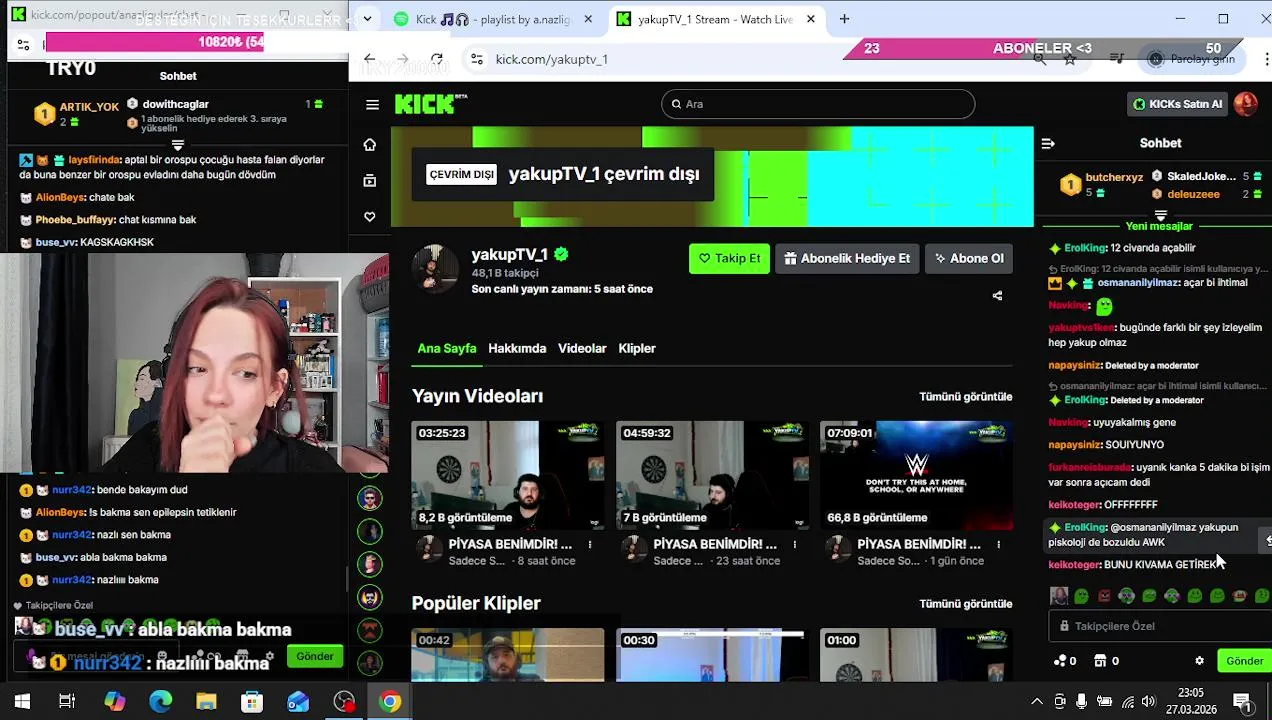This screenshot has height=720, width=1272.
Task: Open options menu for 23 saat önce video
Action: 795,545
